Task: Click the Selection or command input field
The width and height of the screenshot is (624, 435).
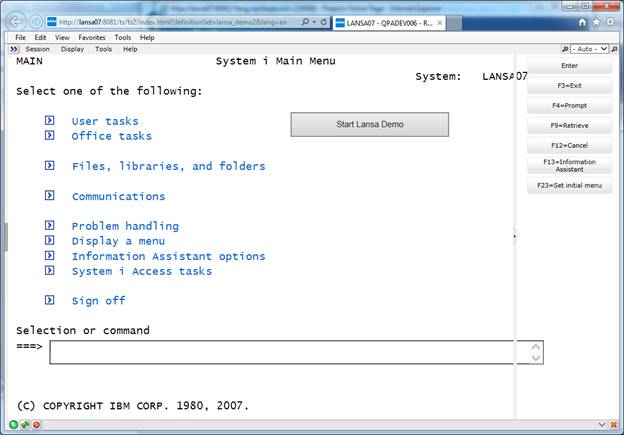Action: click(x=290, y=352)
